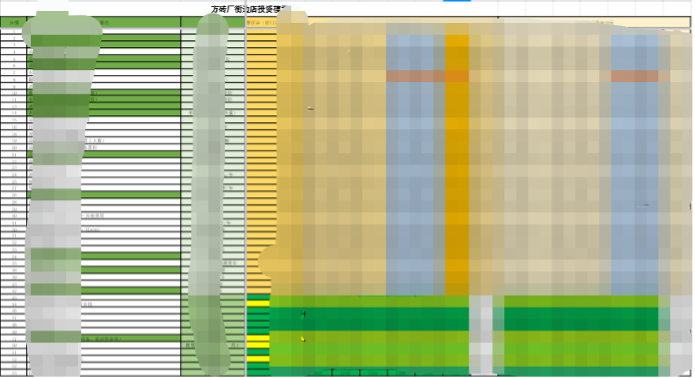The image size is (695, 378).
Task: Select the topmost bright yellow cell
Action: (x=258, y=304)
